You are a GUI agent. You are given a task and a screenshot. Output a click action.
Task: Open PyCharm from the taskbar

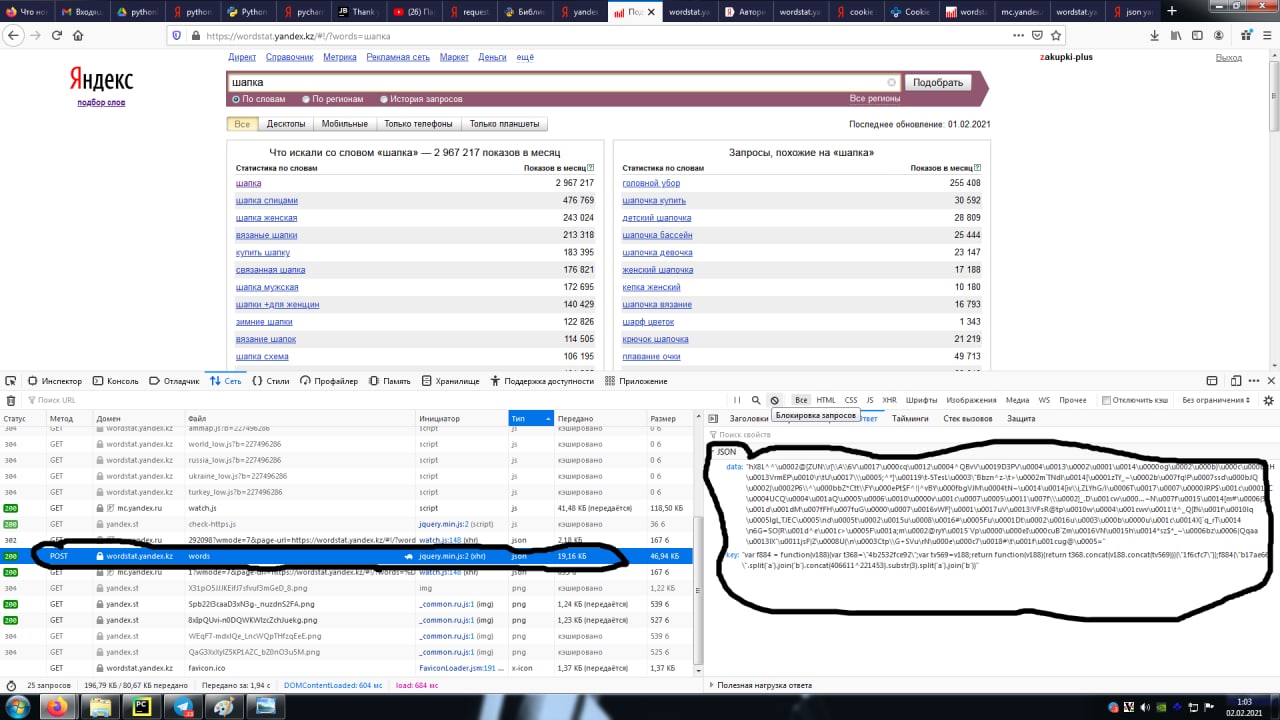point(141,707)
